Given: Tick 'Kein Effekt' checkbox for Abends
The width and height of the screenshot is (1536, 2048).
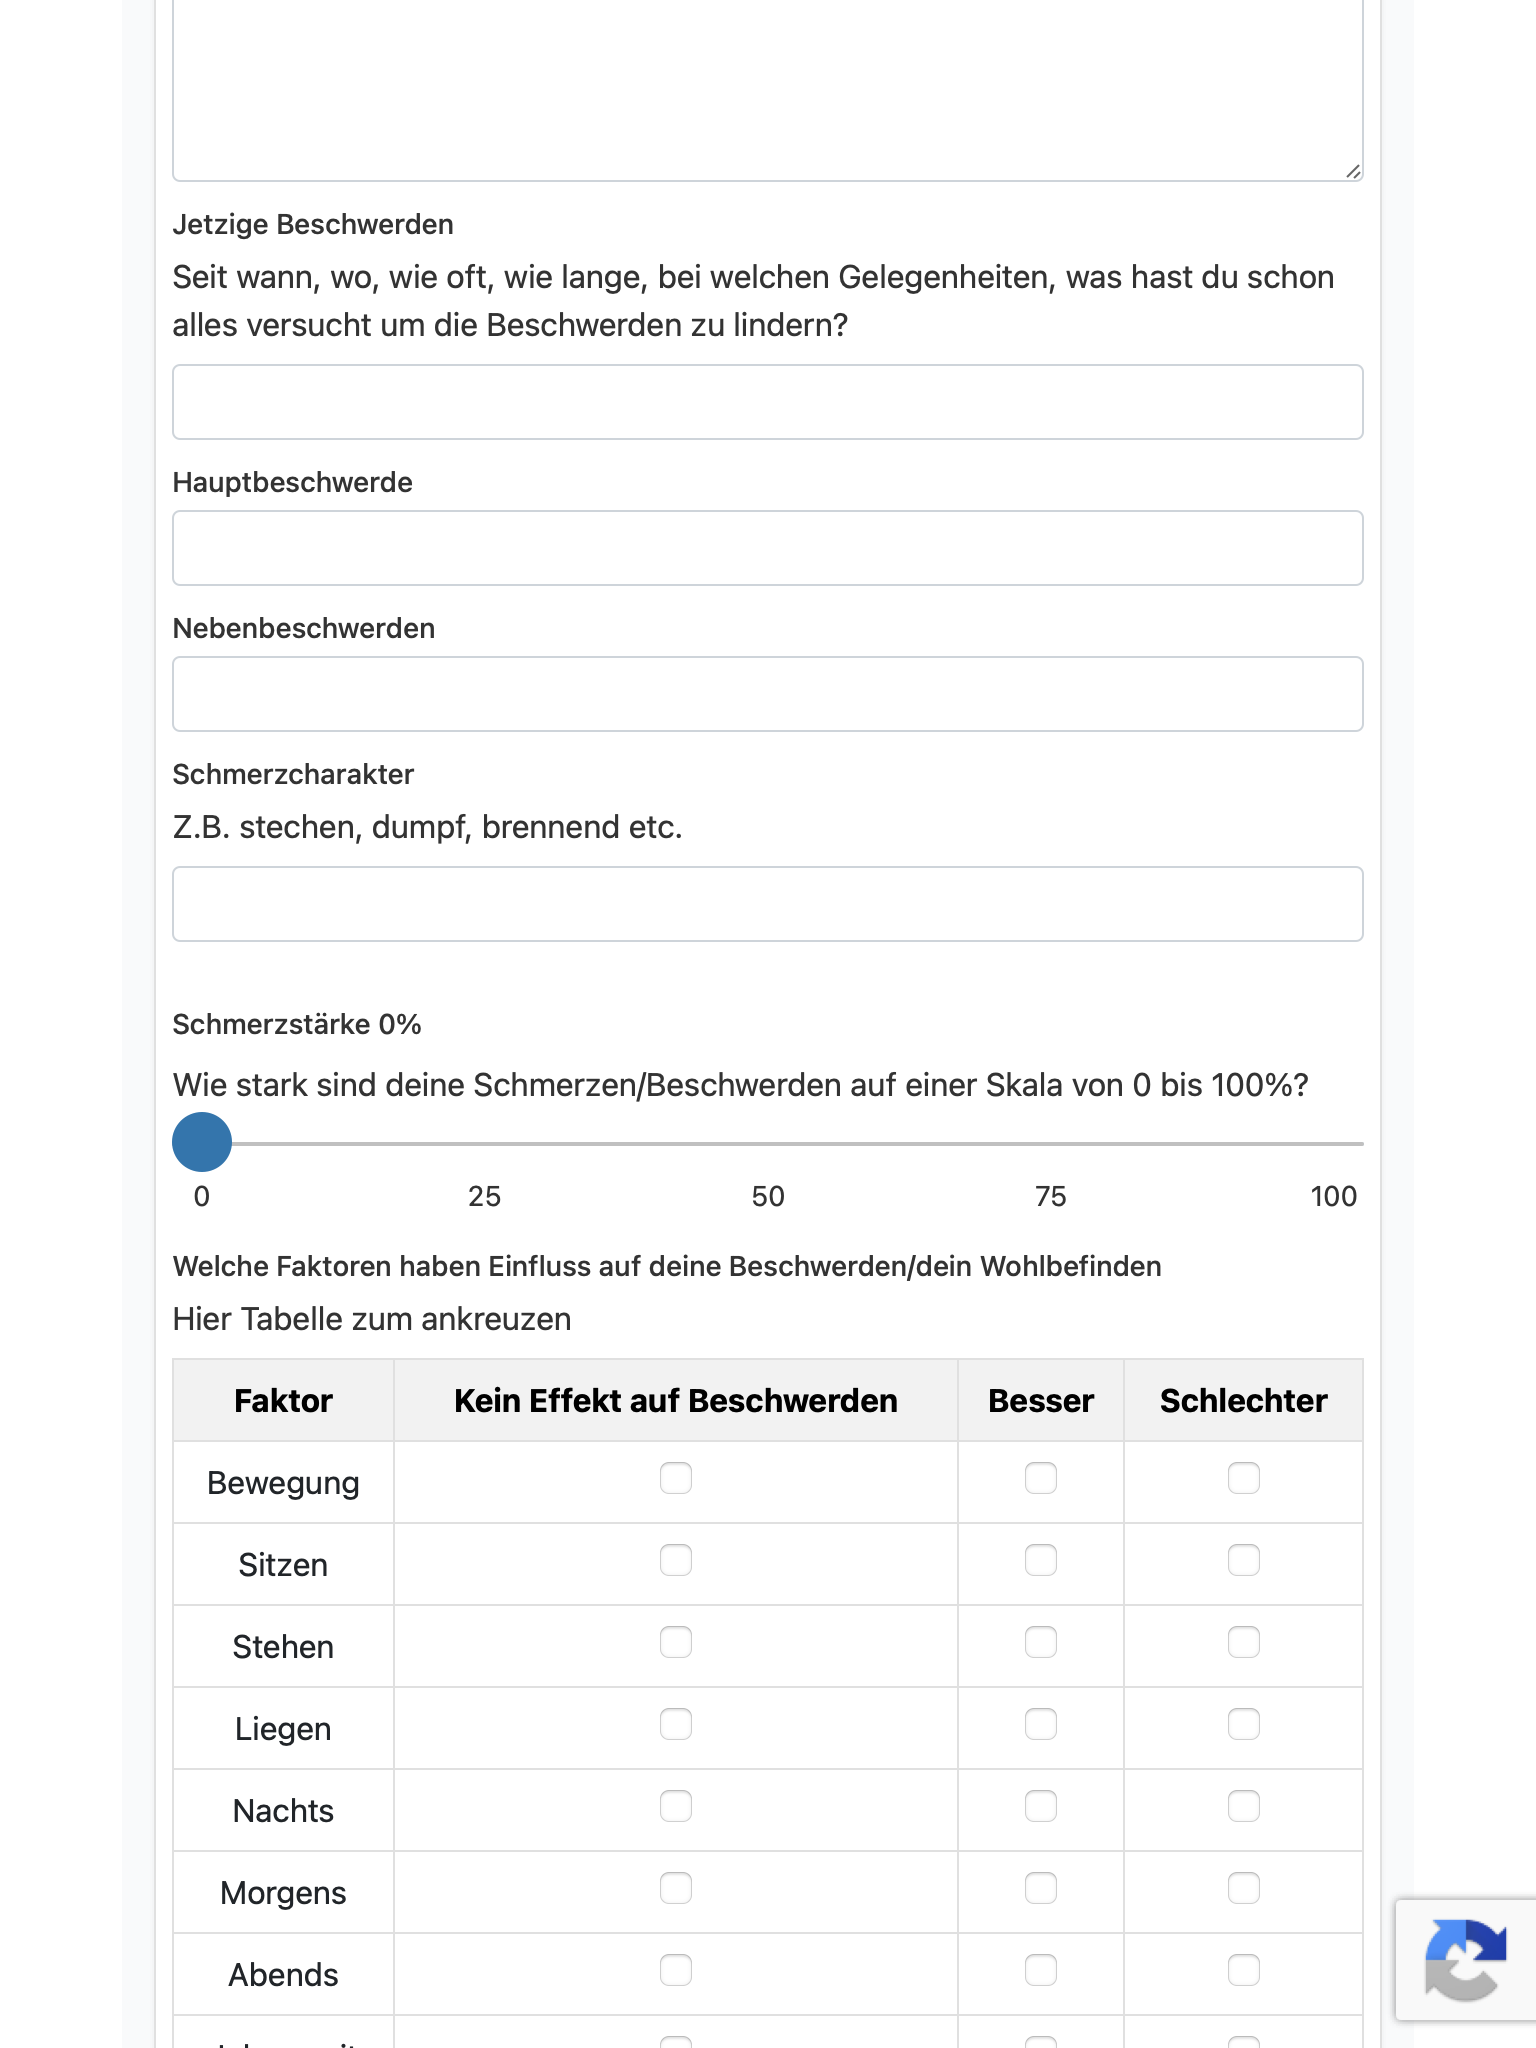Looking at the screenshot, I should [676, 1970].
